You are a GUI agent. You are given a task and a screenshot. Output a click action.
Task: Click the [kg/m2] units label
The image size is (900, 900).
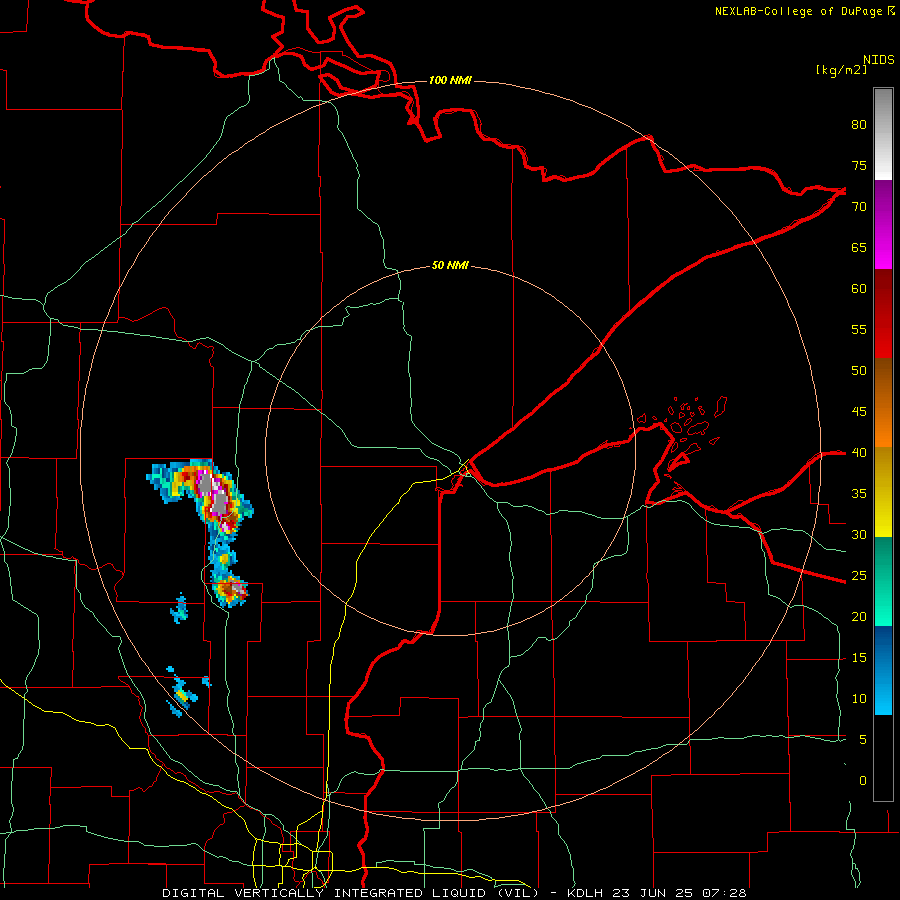point(841,70)
